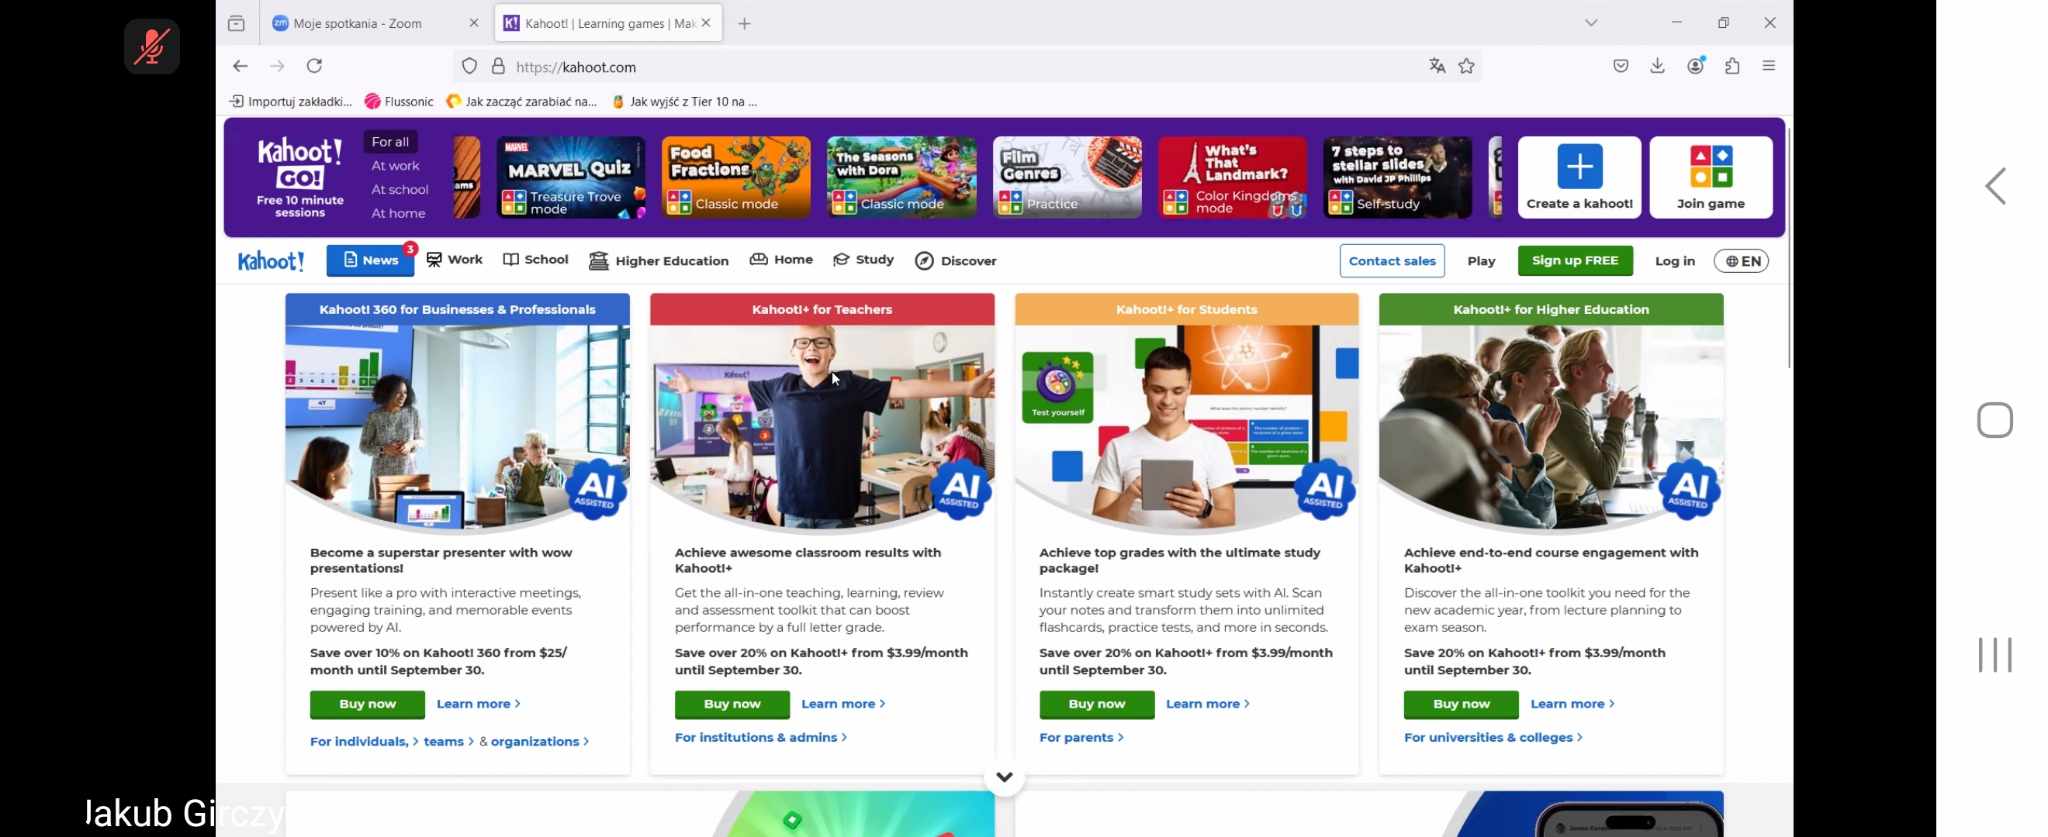This screenshot has height=837, width=2048.
Task: Open the Discover menu
Action: [x=955, y=261]
